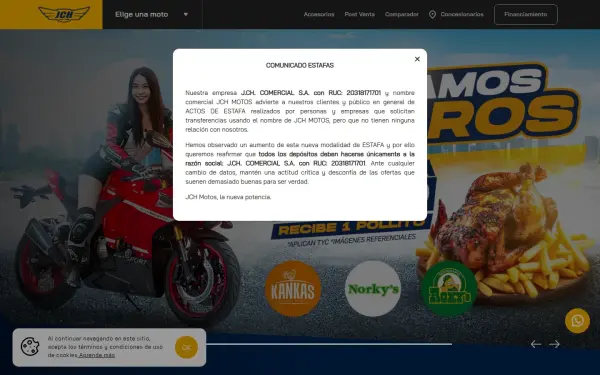The width and height of the screenshot is (600, 375).
Task: Click the COMUNICADO ESTAFAS heading
Action: (x=300, y=65)
